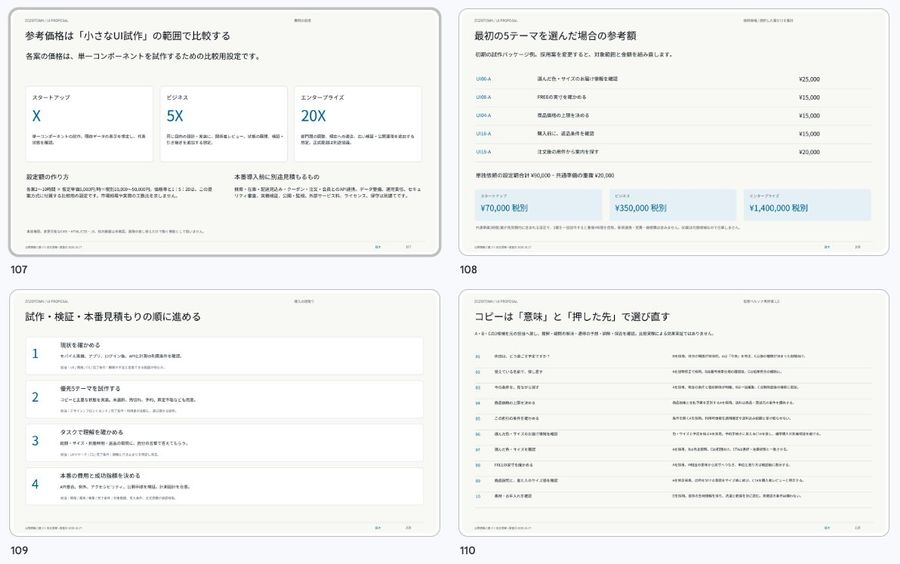Click step 1 heading 現状を確かめる
Screen dimensions: 900x564
(80, 345)
